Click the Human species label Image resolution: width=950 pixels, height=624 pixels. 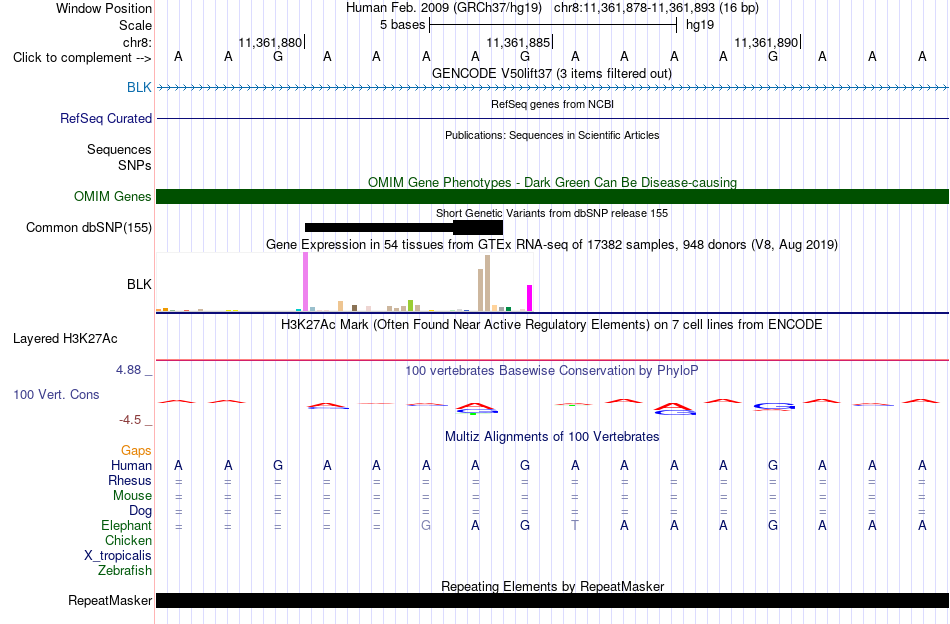pyautogui.click(x=131, y=465)
